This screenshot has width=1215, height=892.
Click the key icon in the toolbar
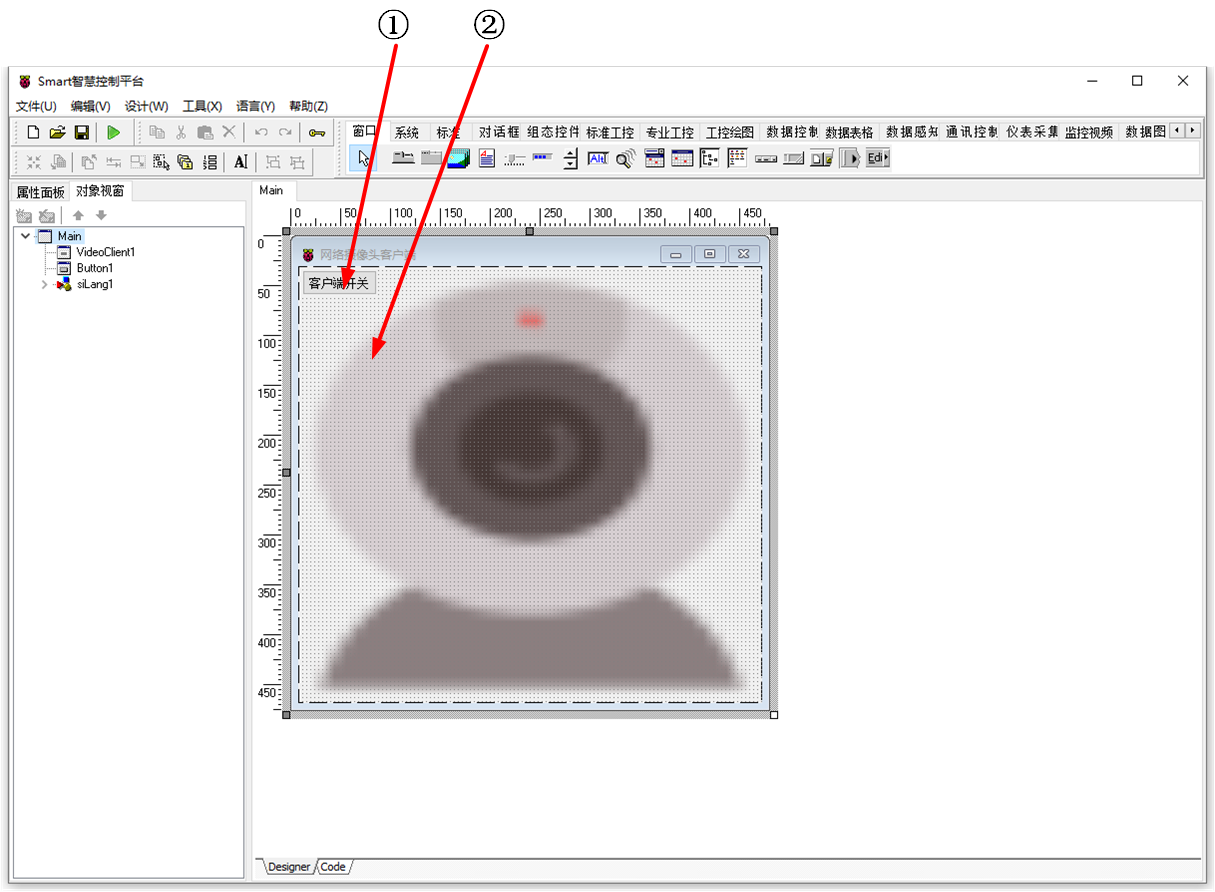click(317, 132)
